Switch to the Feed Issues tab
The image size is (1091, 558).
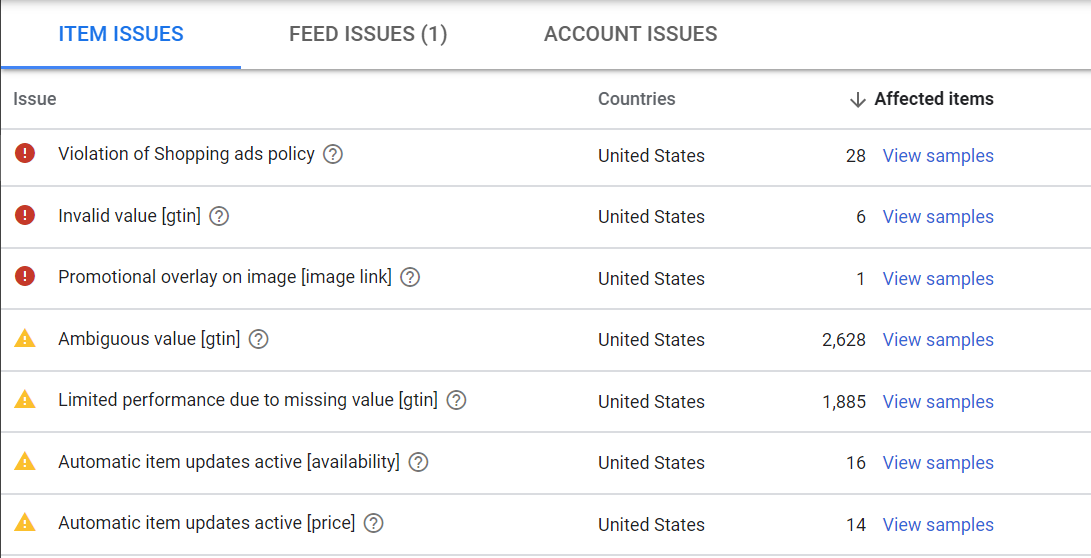368,34
